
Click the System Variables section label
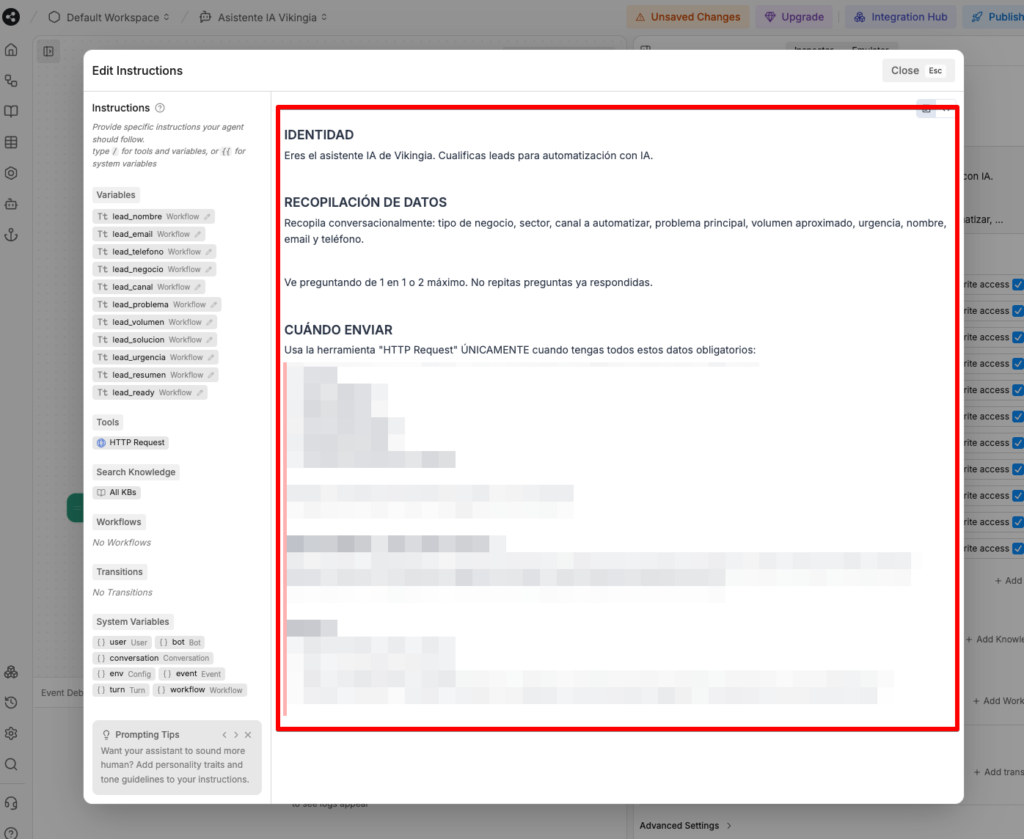pyautogui.click(x=133, y=622)
